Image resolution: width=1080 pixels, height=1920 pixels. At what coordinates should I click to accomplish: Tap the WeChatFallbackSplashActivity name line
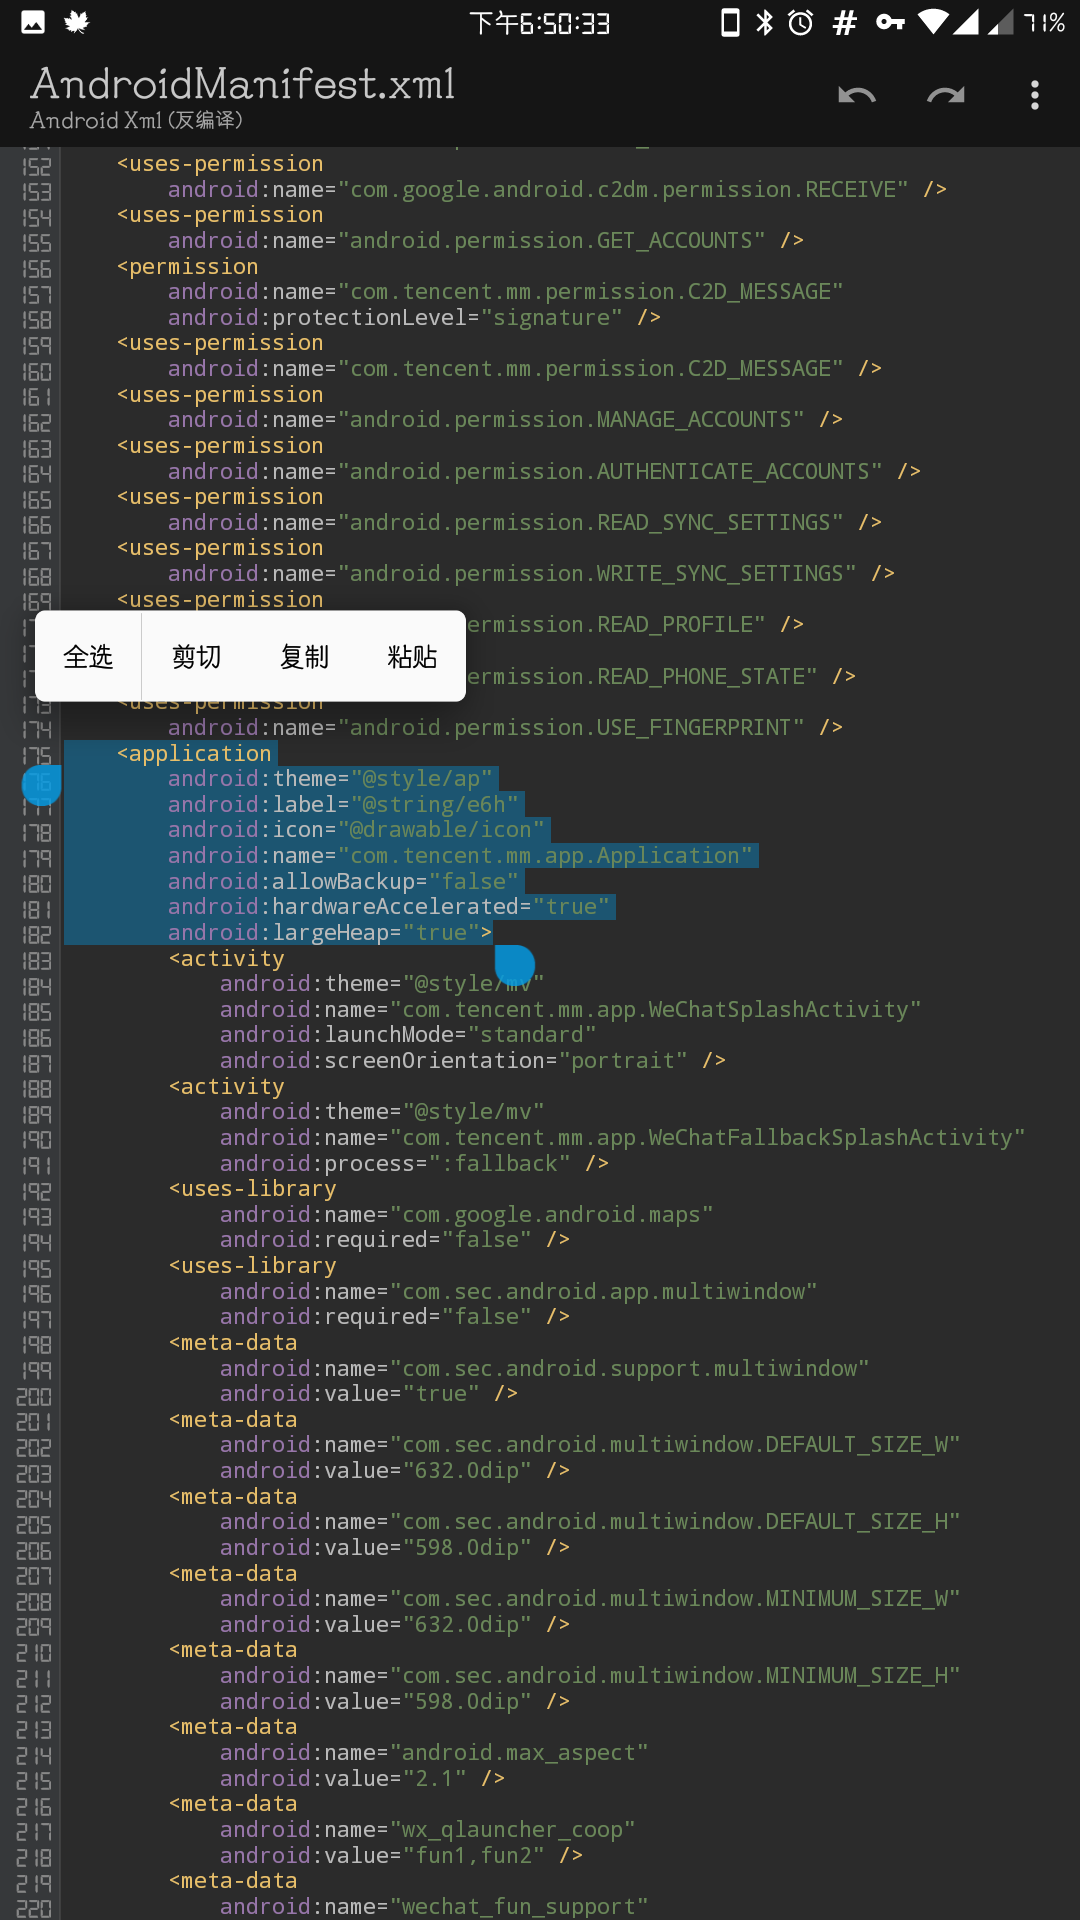[x=623, y=1138]
